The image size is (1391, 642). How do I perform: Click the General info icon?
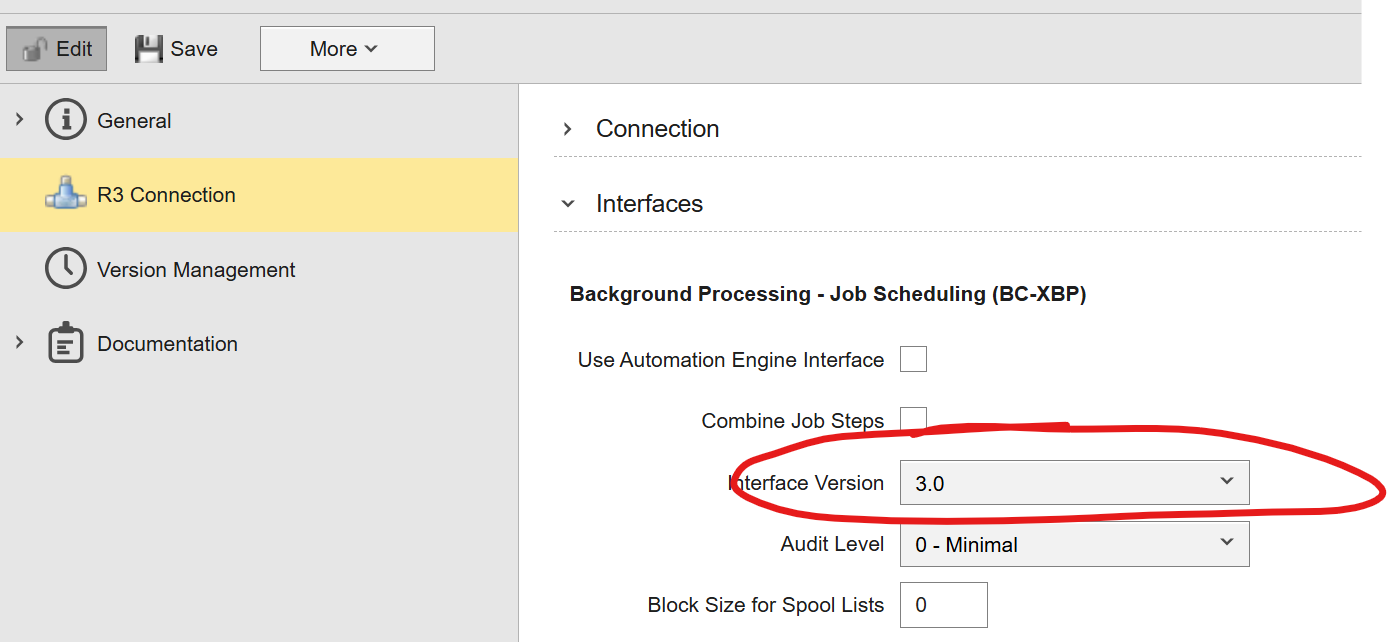(x=66, y=121)
